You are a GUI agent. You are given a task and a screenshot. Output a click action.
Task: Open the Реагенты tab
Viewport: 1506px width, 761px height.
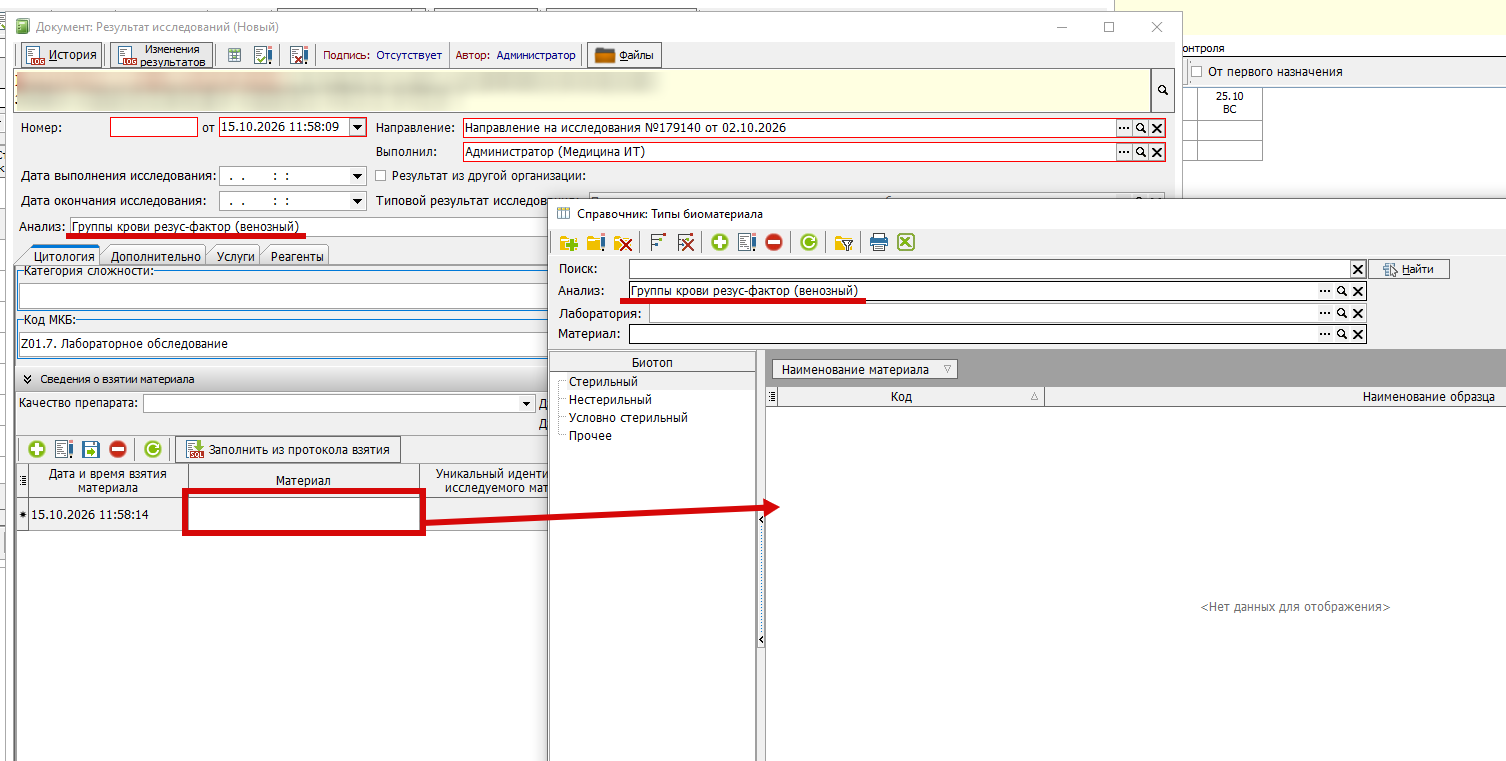coord(297,256)
